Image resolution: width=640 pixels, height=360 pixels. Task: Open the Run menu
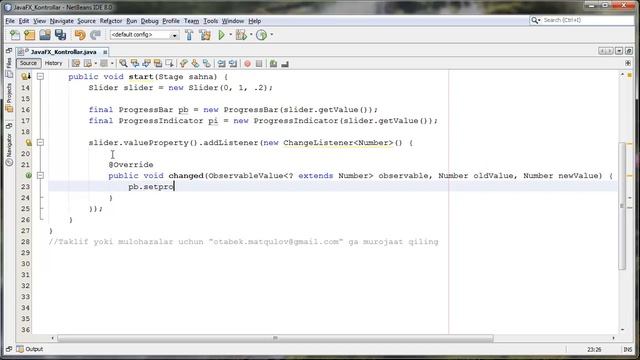pyautogui.click(x=131, y=21)
